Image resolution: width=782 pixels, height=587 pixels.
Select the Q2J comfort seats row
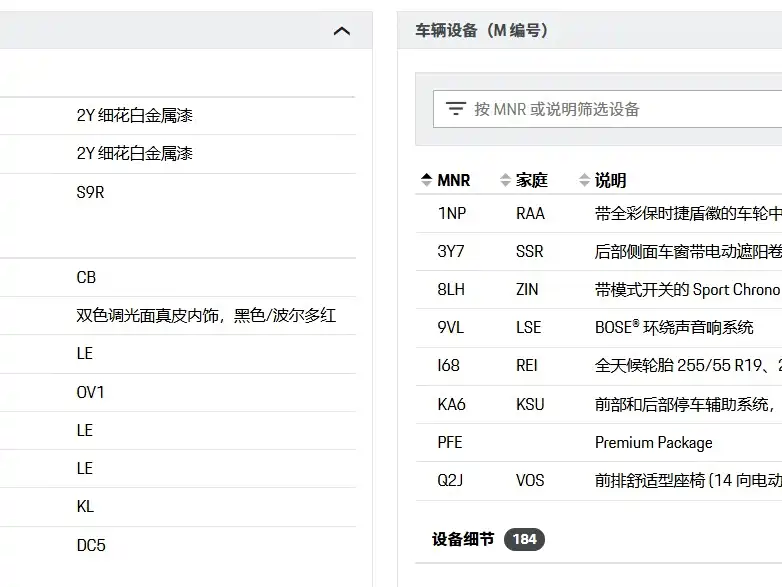tap(600, 481)
